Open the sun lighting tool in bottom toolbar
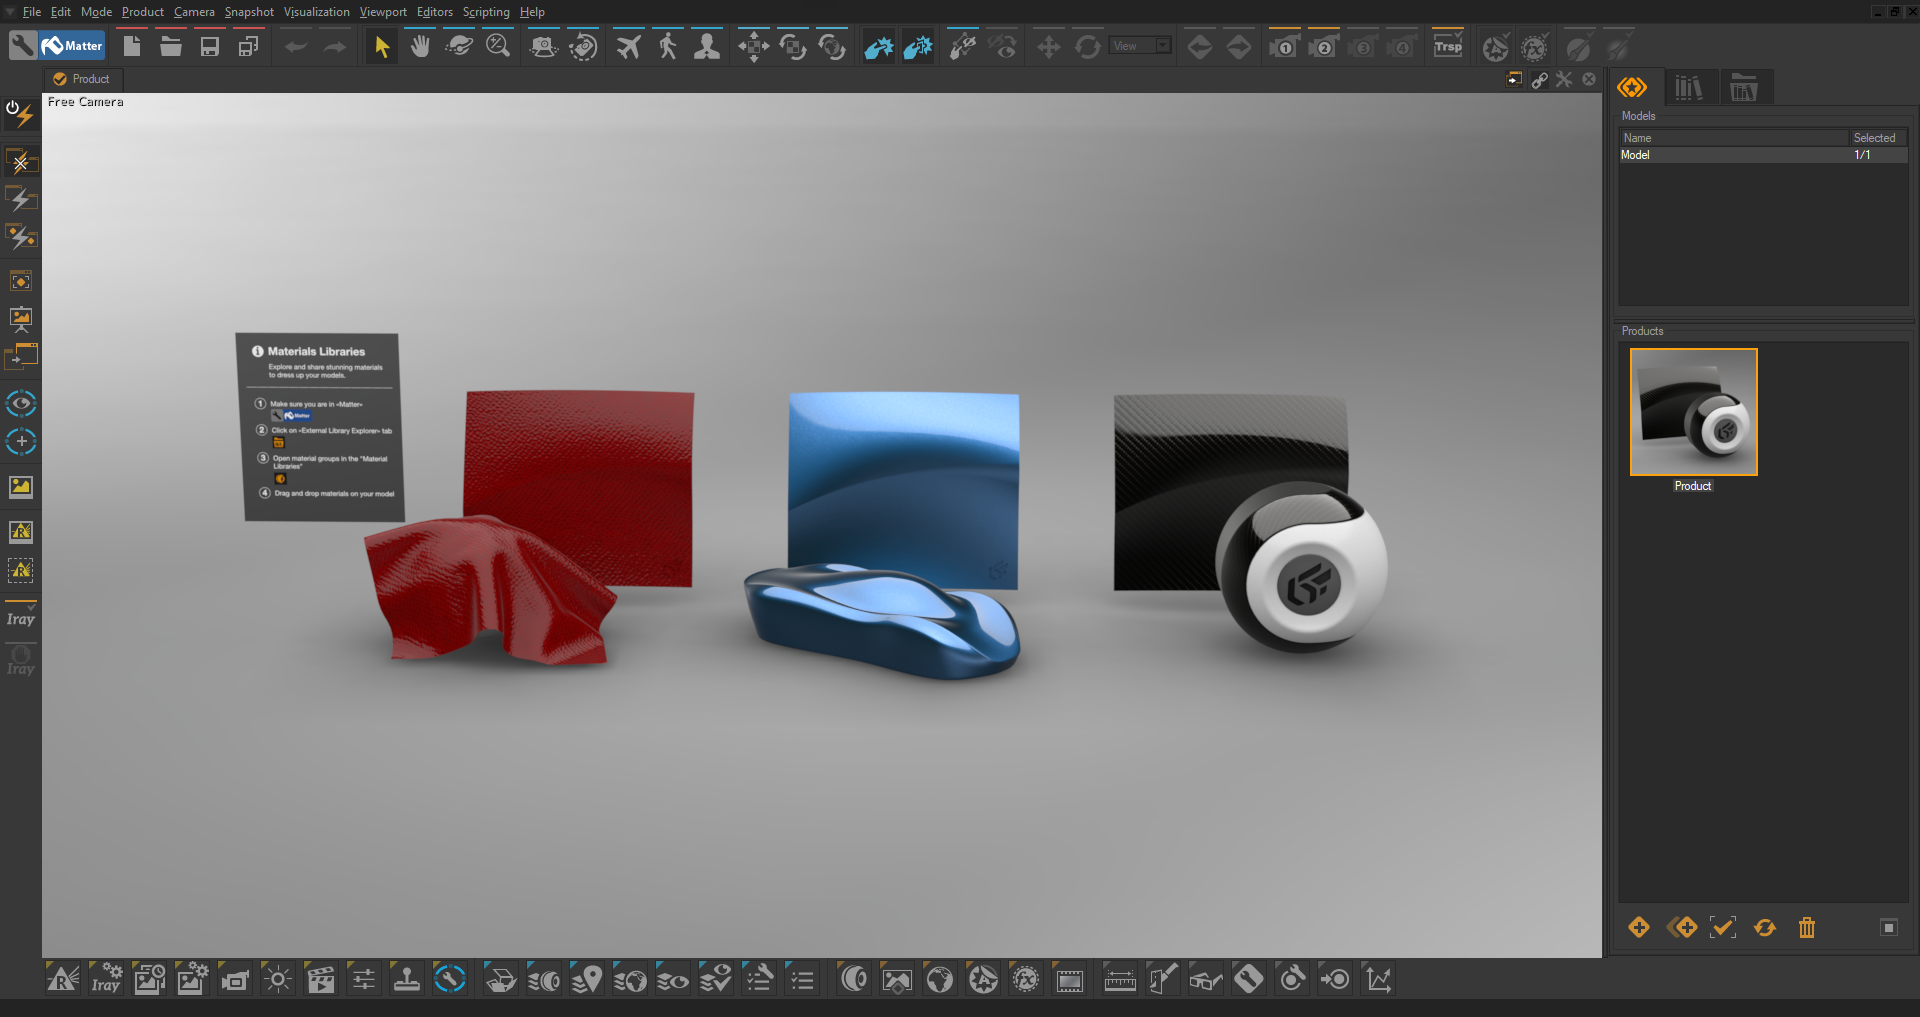The height and width of the screenshot is (1017, 1920). tap(277, 979)
